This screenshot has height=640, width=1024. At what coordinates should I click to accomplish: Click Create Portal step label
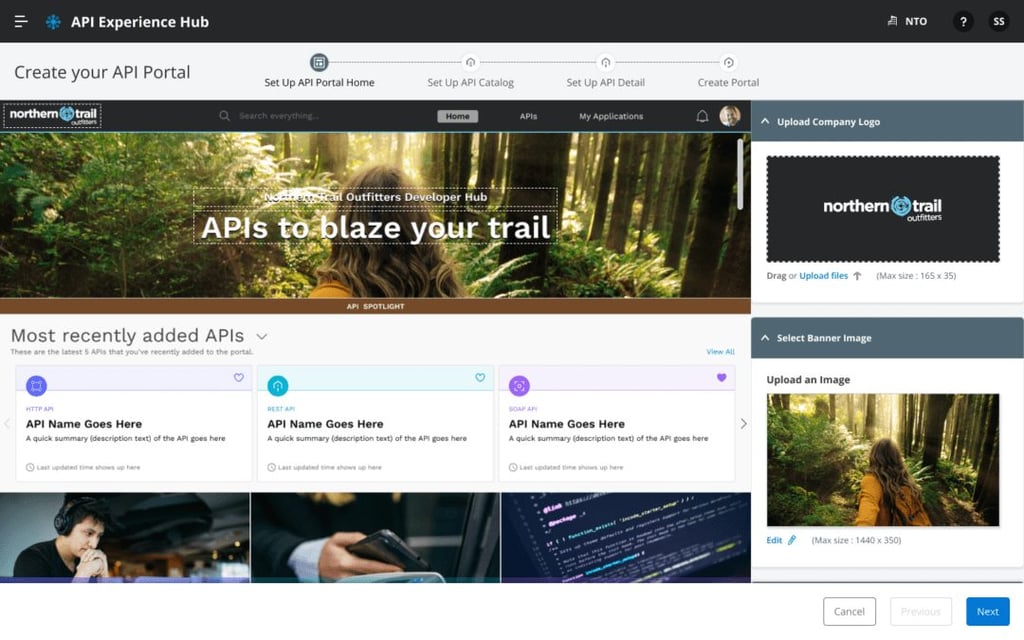[728, 82]
